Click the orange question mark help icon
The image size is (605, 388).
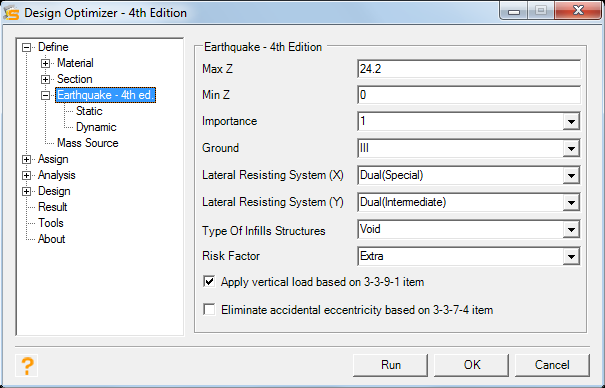point(27,365)
